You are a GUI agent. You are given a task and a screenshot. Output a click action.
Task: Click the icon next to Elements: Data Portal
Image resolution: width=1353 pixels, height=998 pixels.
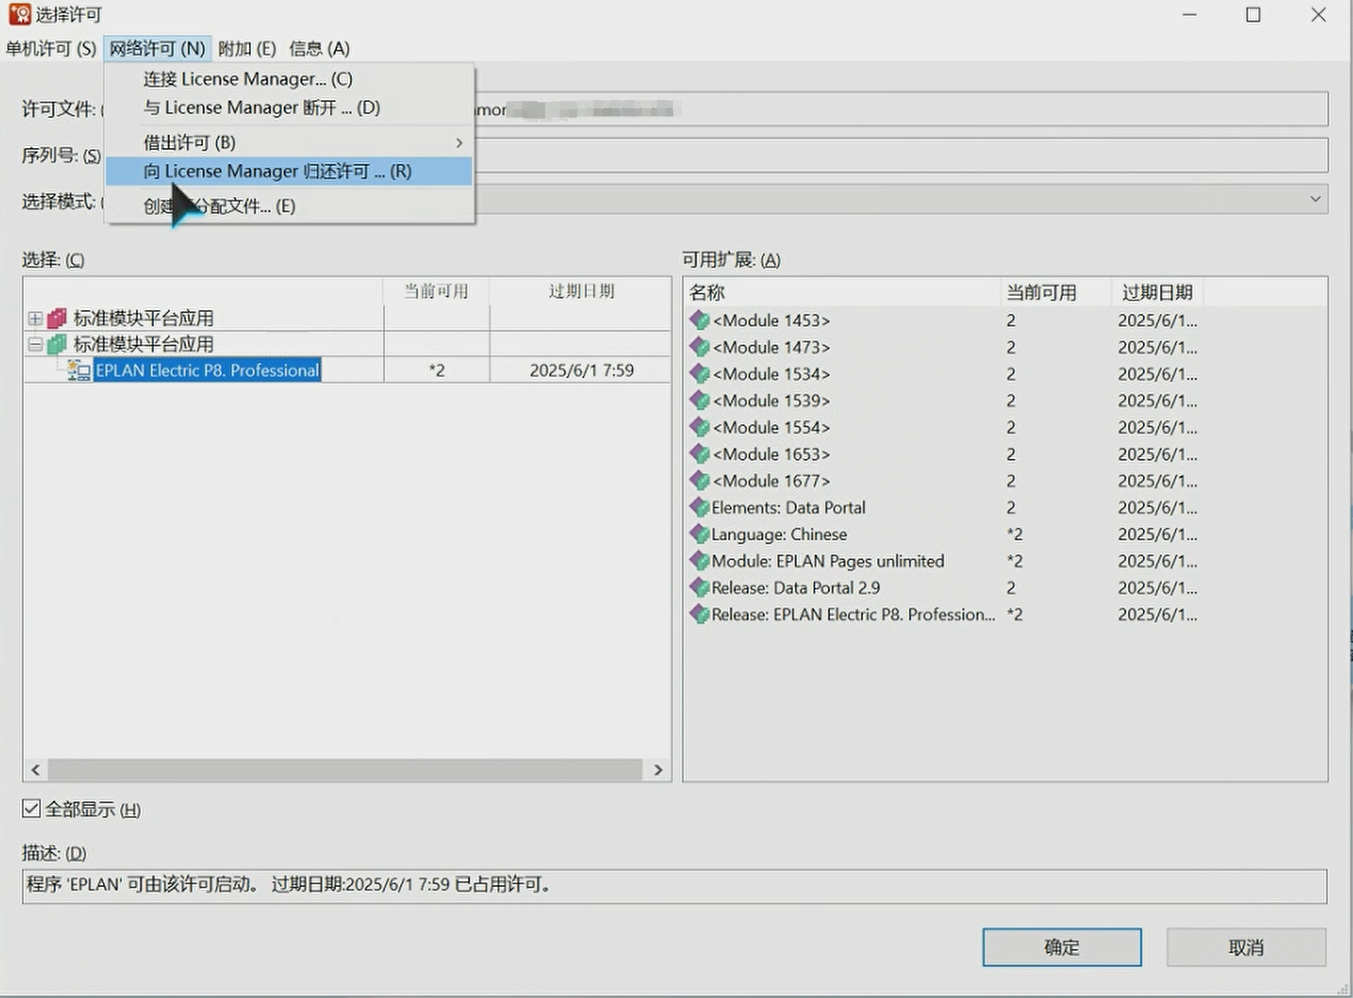tap(700, 507)
